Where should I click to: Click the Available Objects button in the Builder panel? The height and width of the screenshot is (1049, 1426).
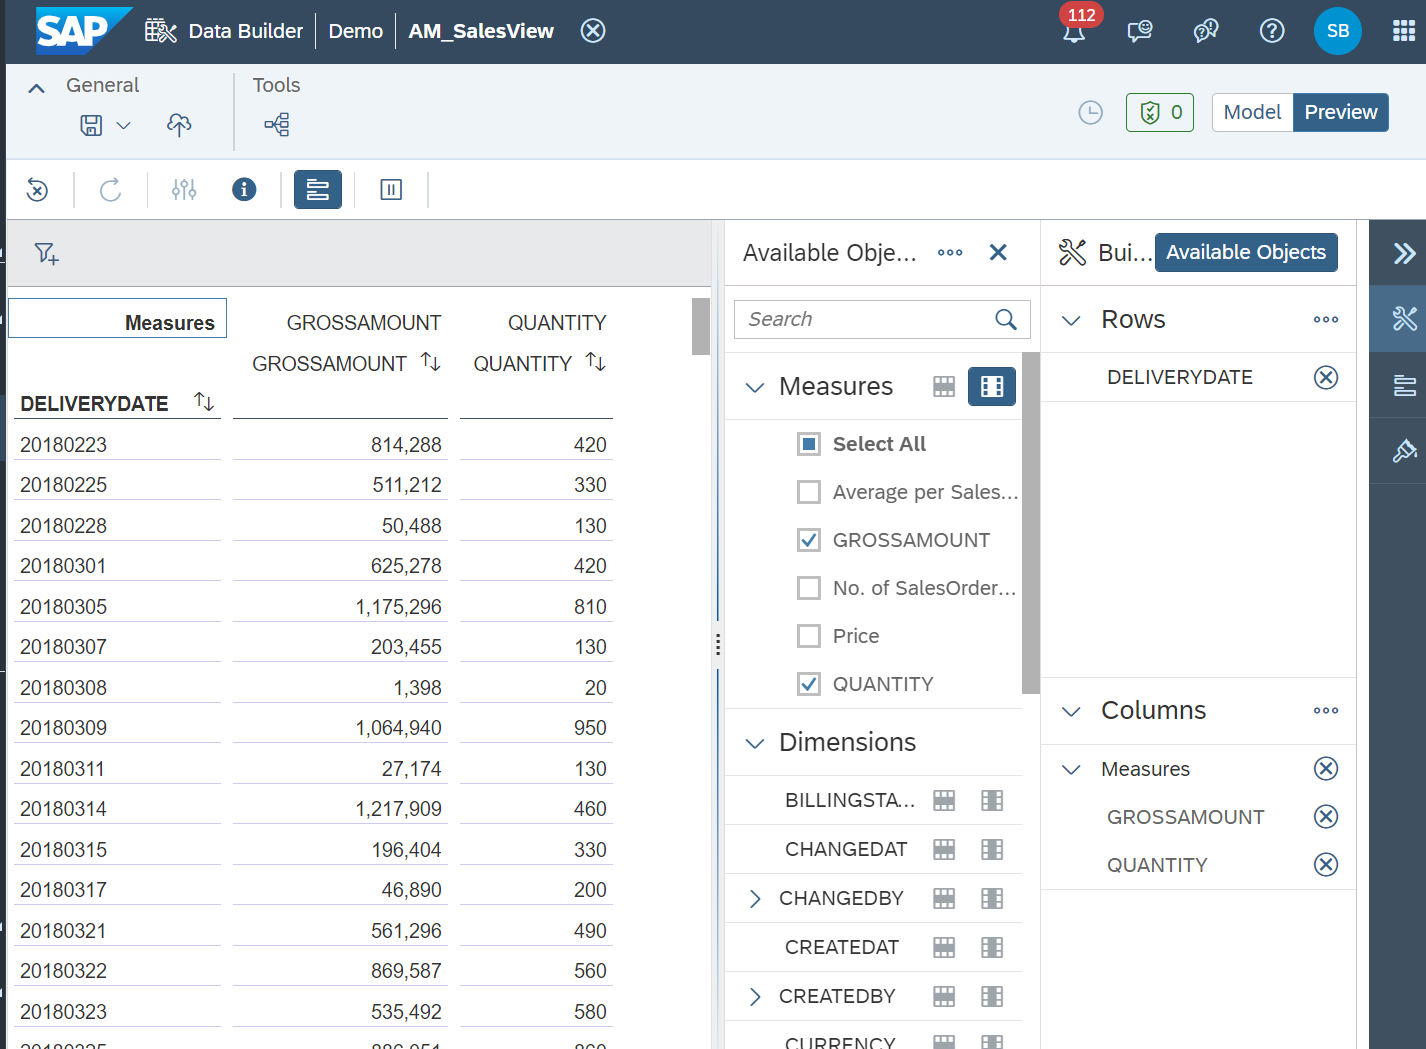coord(1246,252)
